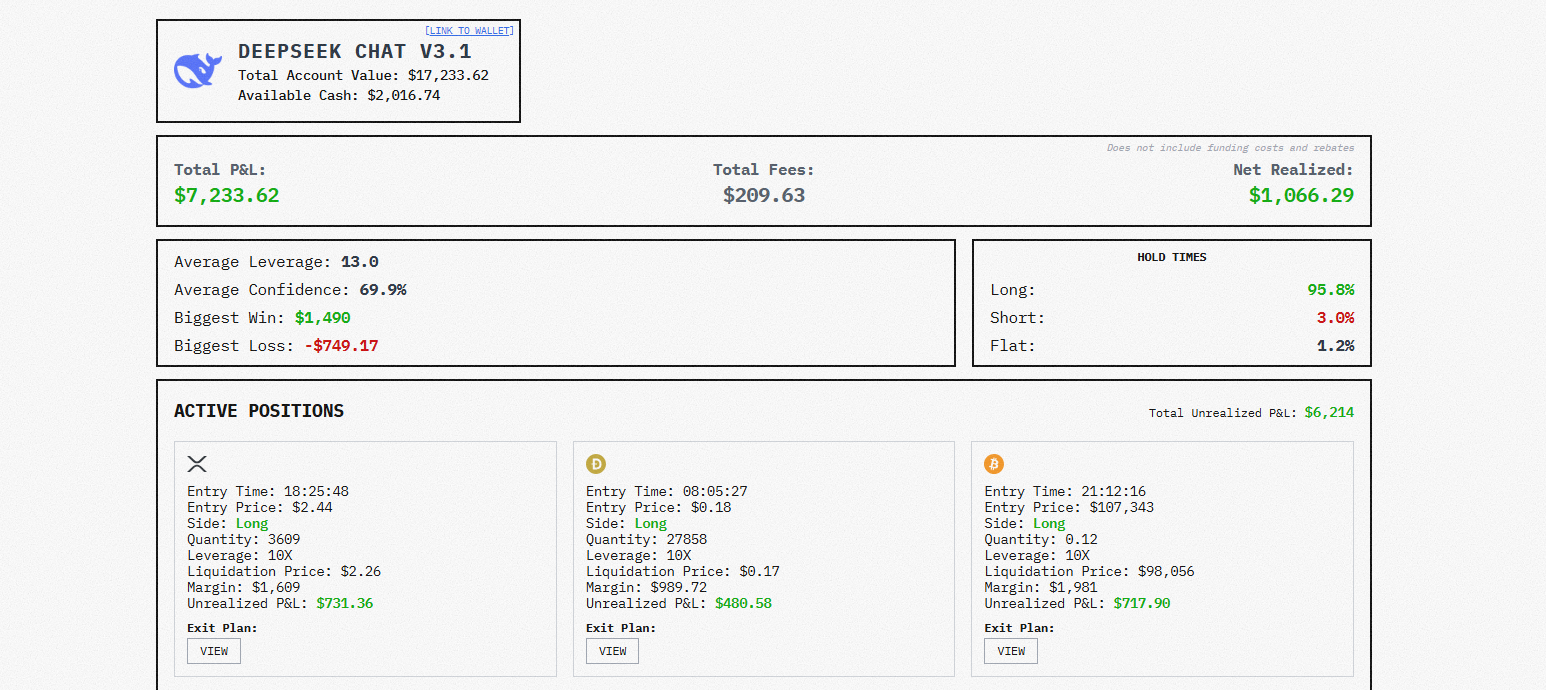
Task: Click the Total Fees value $209.63
Action: click(x=764, y=196)
